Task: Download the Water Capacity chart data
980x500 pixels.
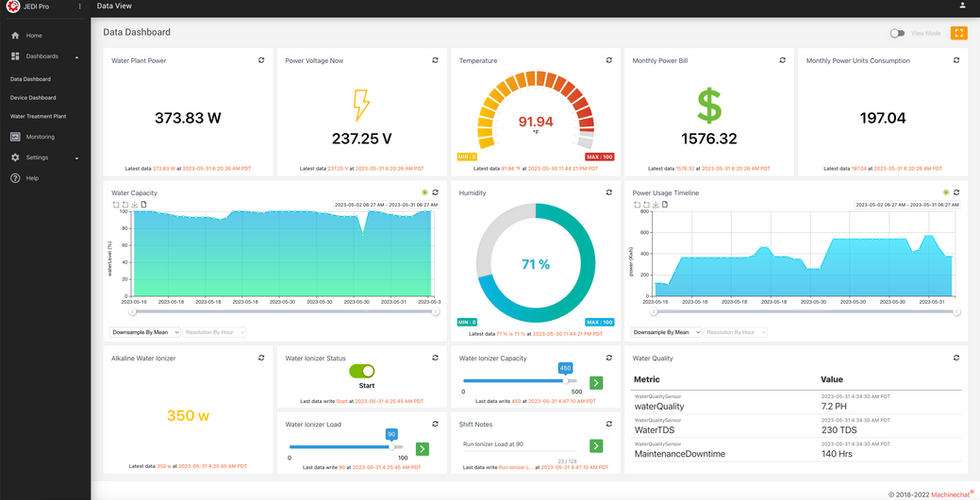Action: tap(134, 204)
